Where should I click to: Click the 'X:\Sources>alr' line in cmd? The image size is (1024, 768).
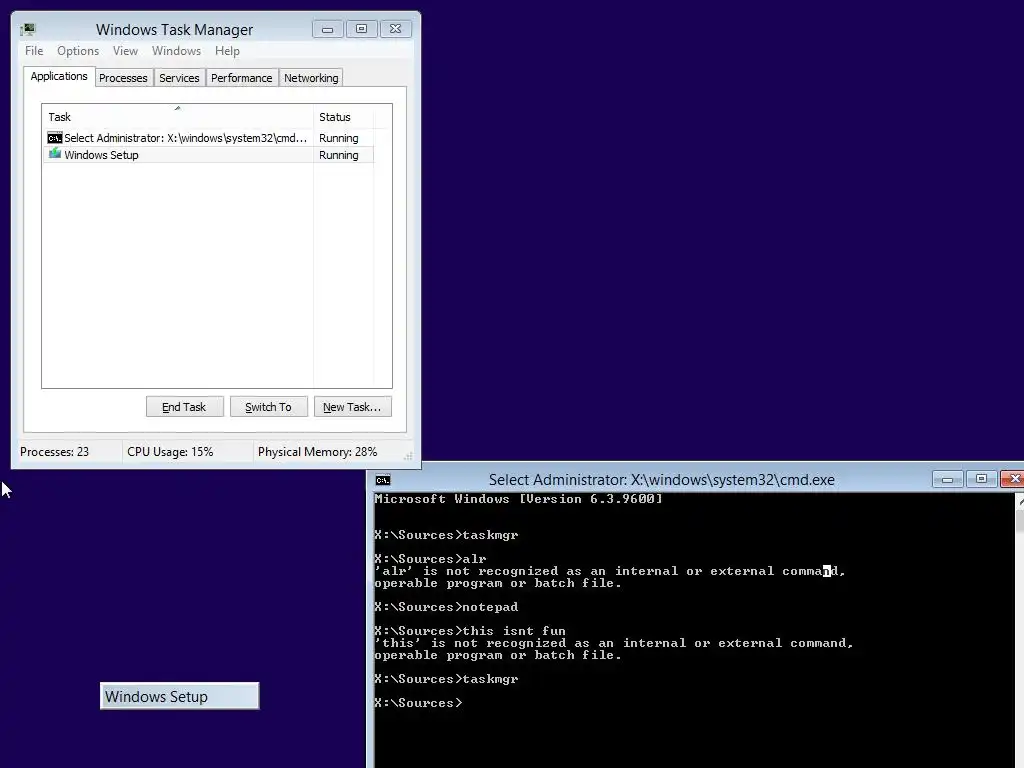430,558
